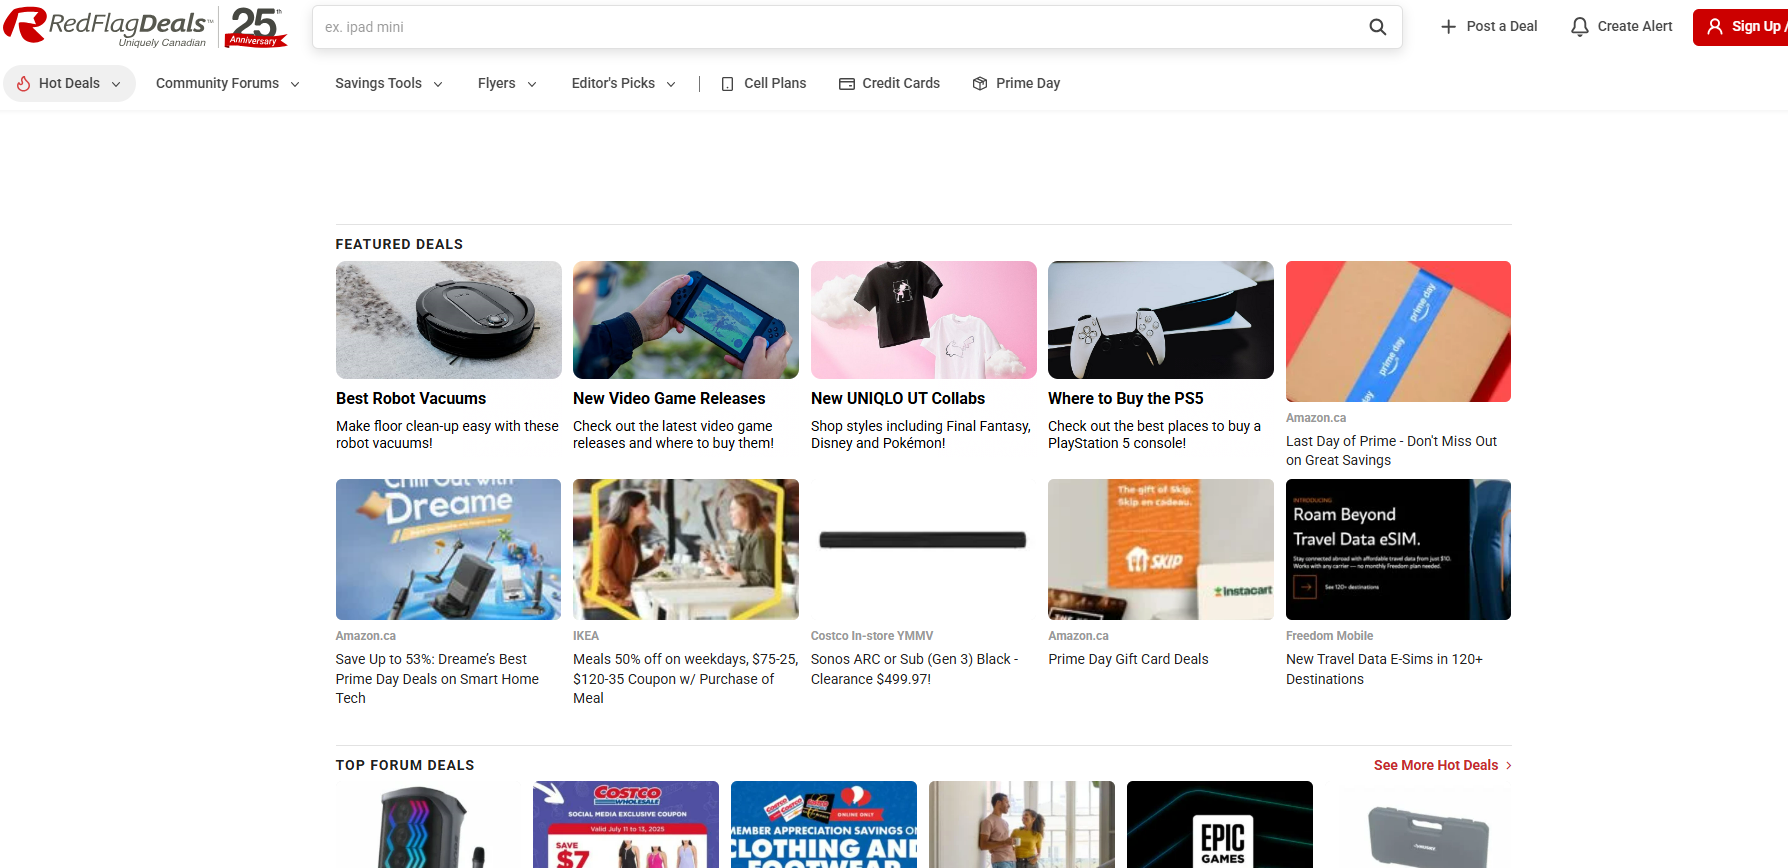Click the plus icon beside Post a Deal
The image size is (1788, 868).
tap(1448, 27)
